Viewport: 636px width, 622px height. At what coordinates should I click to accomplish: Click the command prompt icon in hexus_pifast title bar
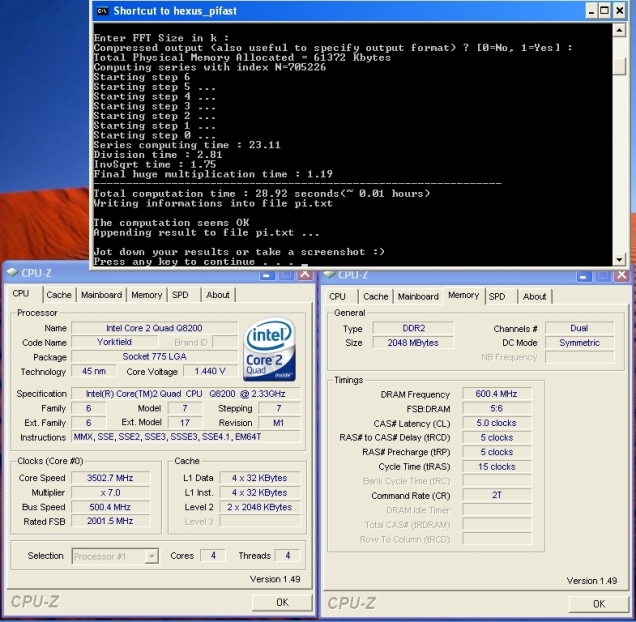pyautogui.click(x=102, y=11)
